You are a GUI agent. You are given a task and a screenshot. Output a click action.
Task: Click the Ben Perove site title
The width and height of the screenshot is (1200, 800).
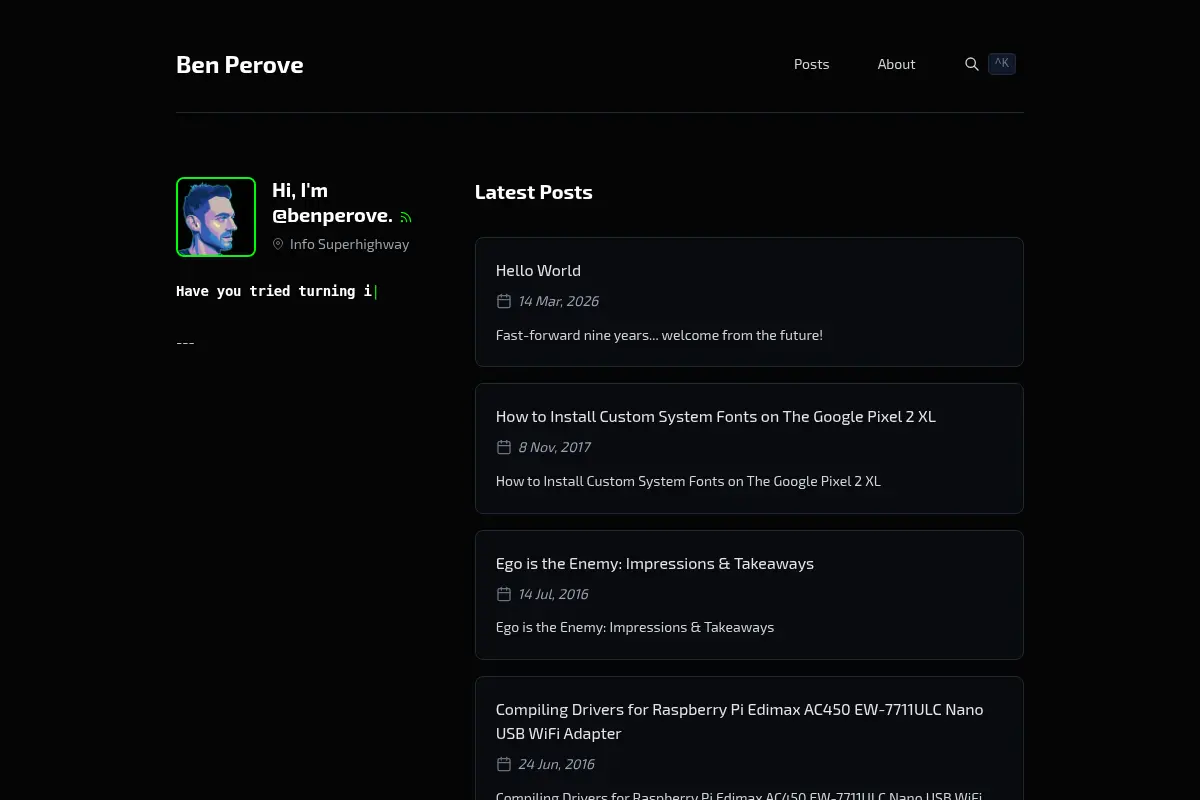[240, 65]
